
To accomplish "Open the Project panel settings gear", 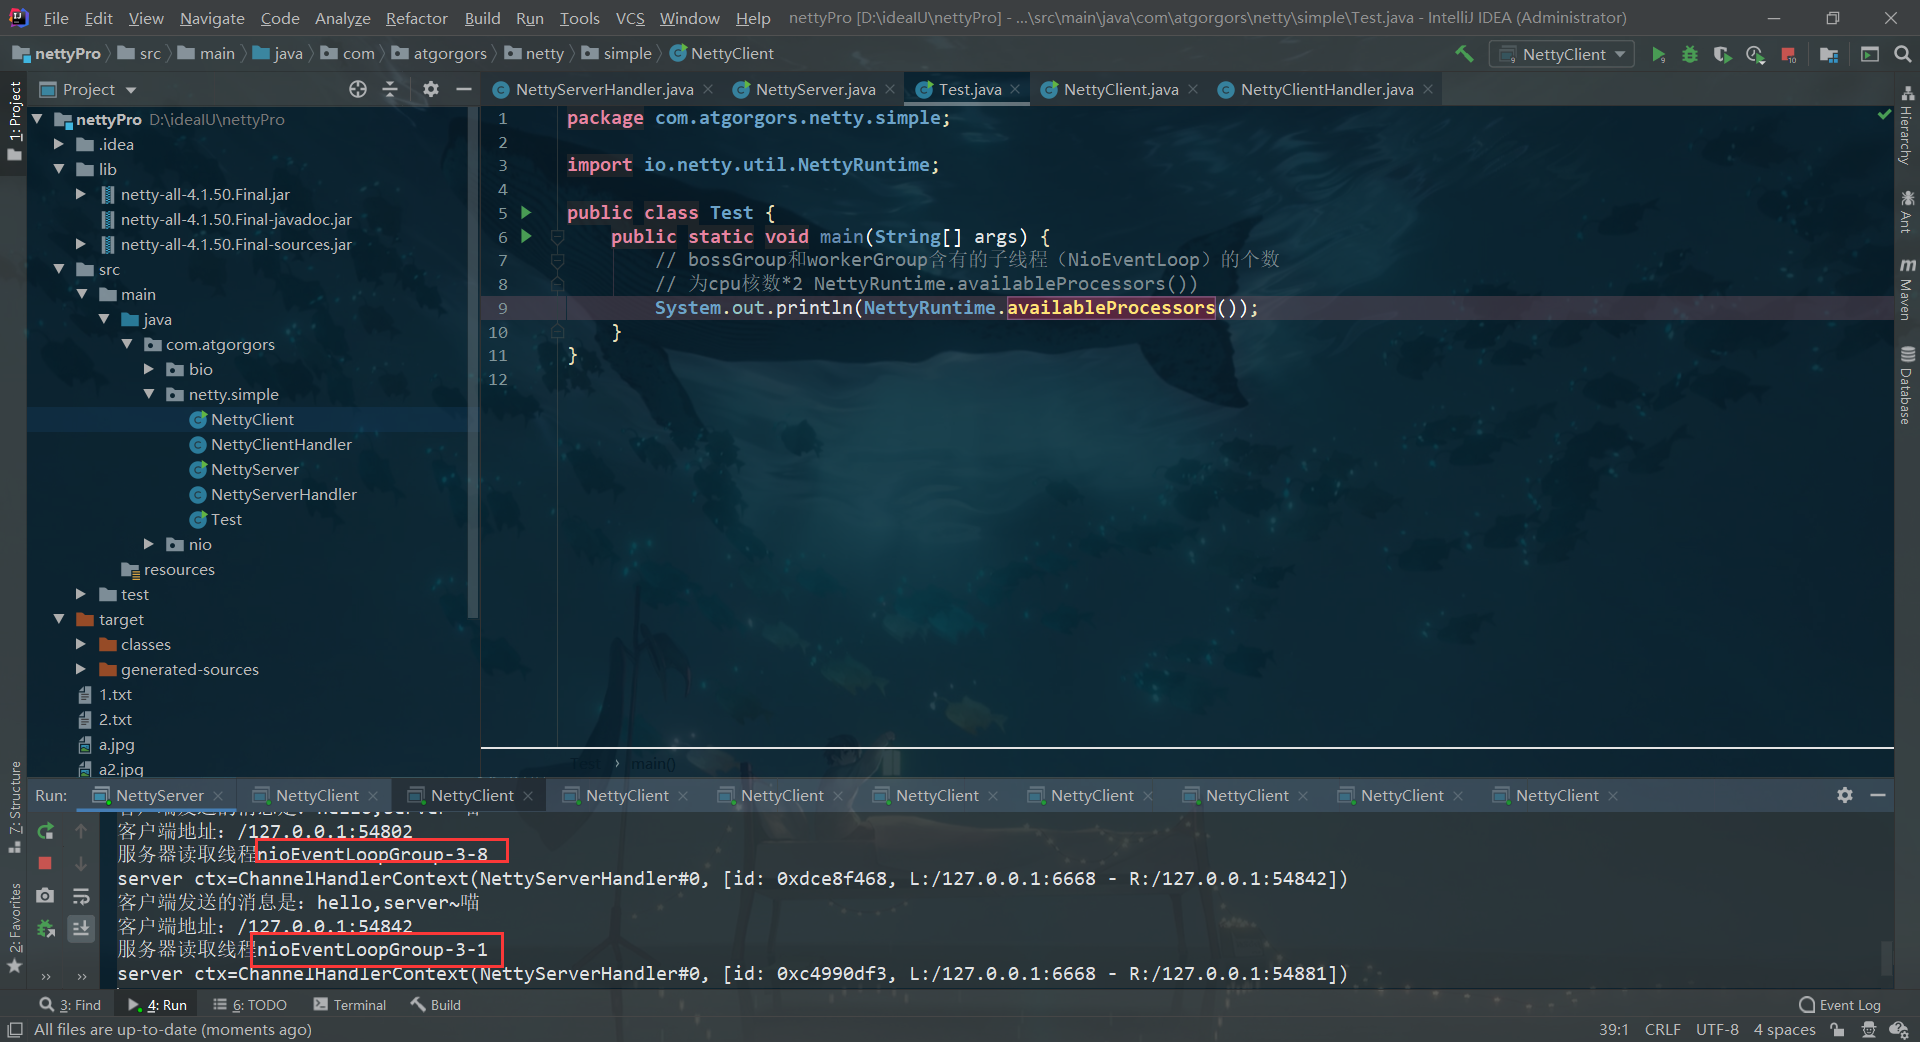I will point(431,89).
